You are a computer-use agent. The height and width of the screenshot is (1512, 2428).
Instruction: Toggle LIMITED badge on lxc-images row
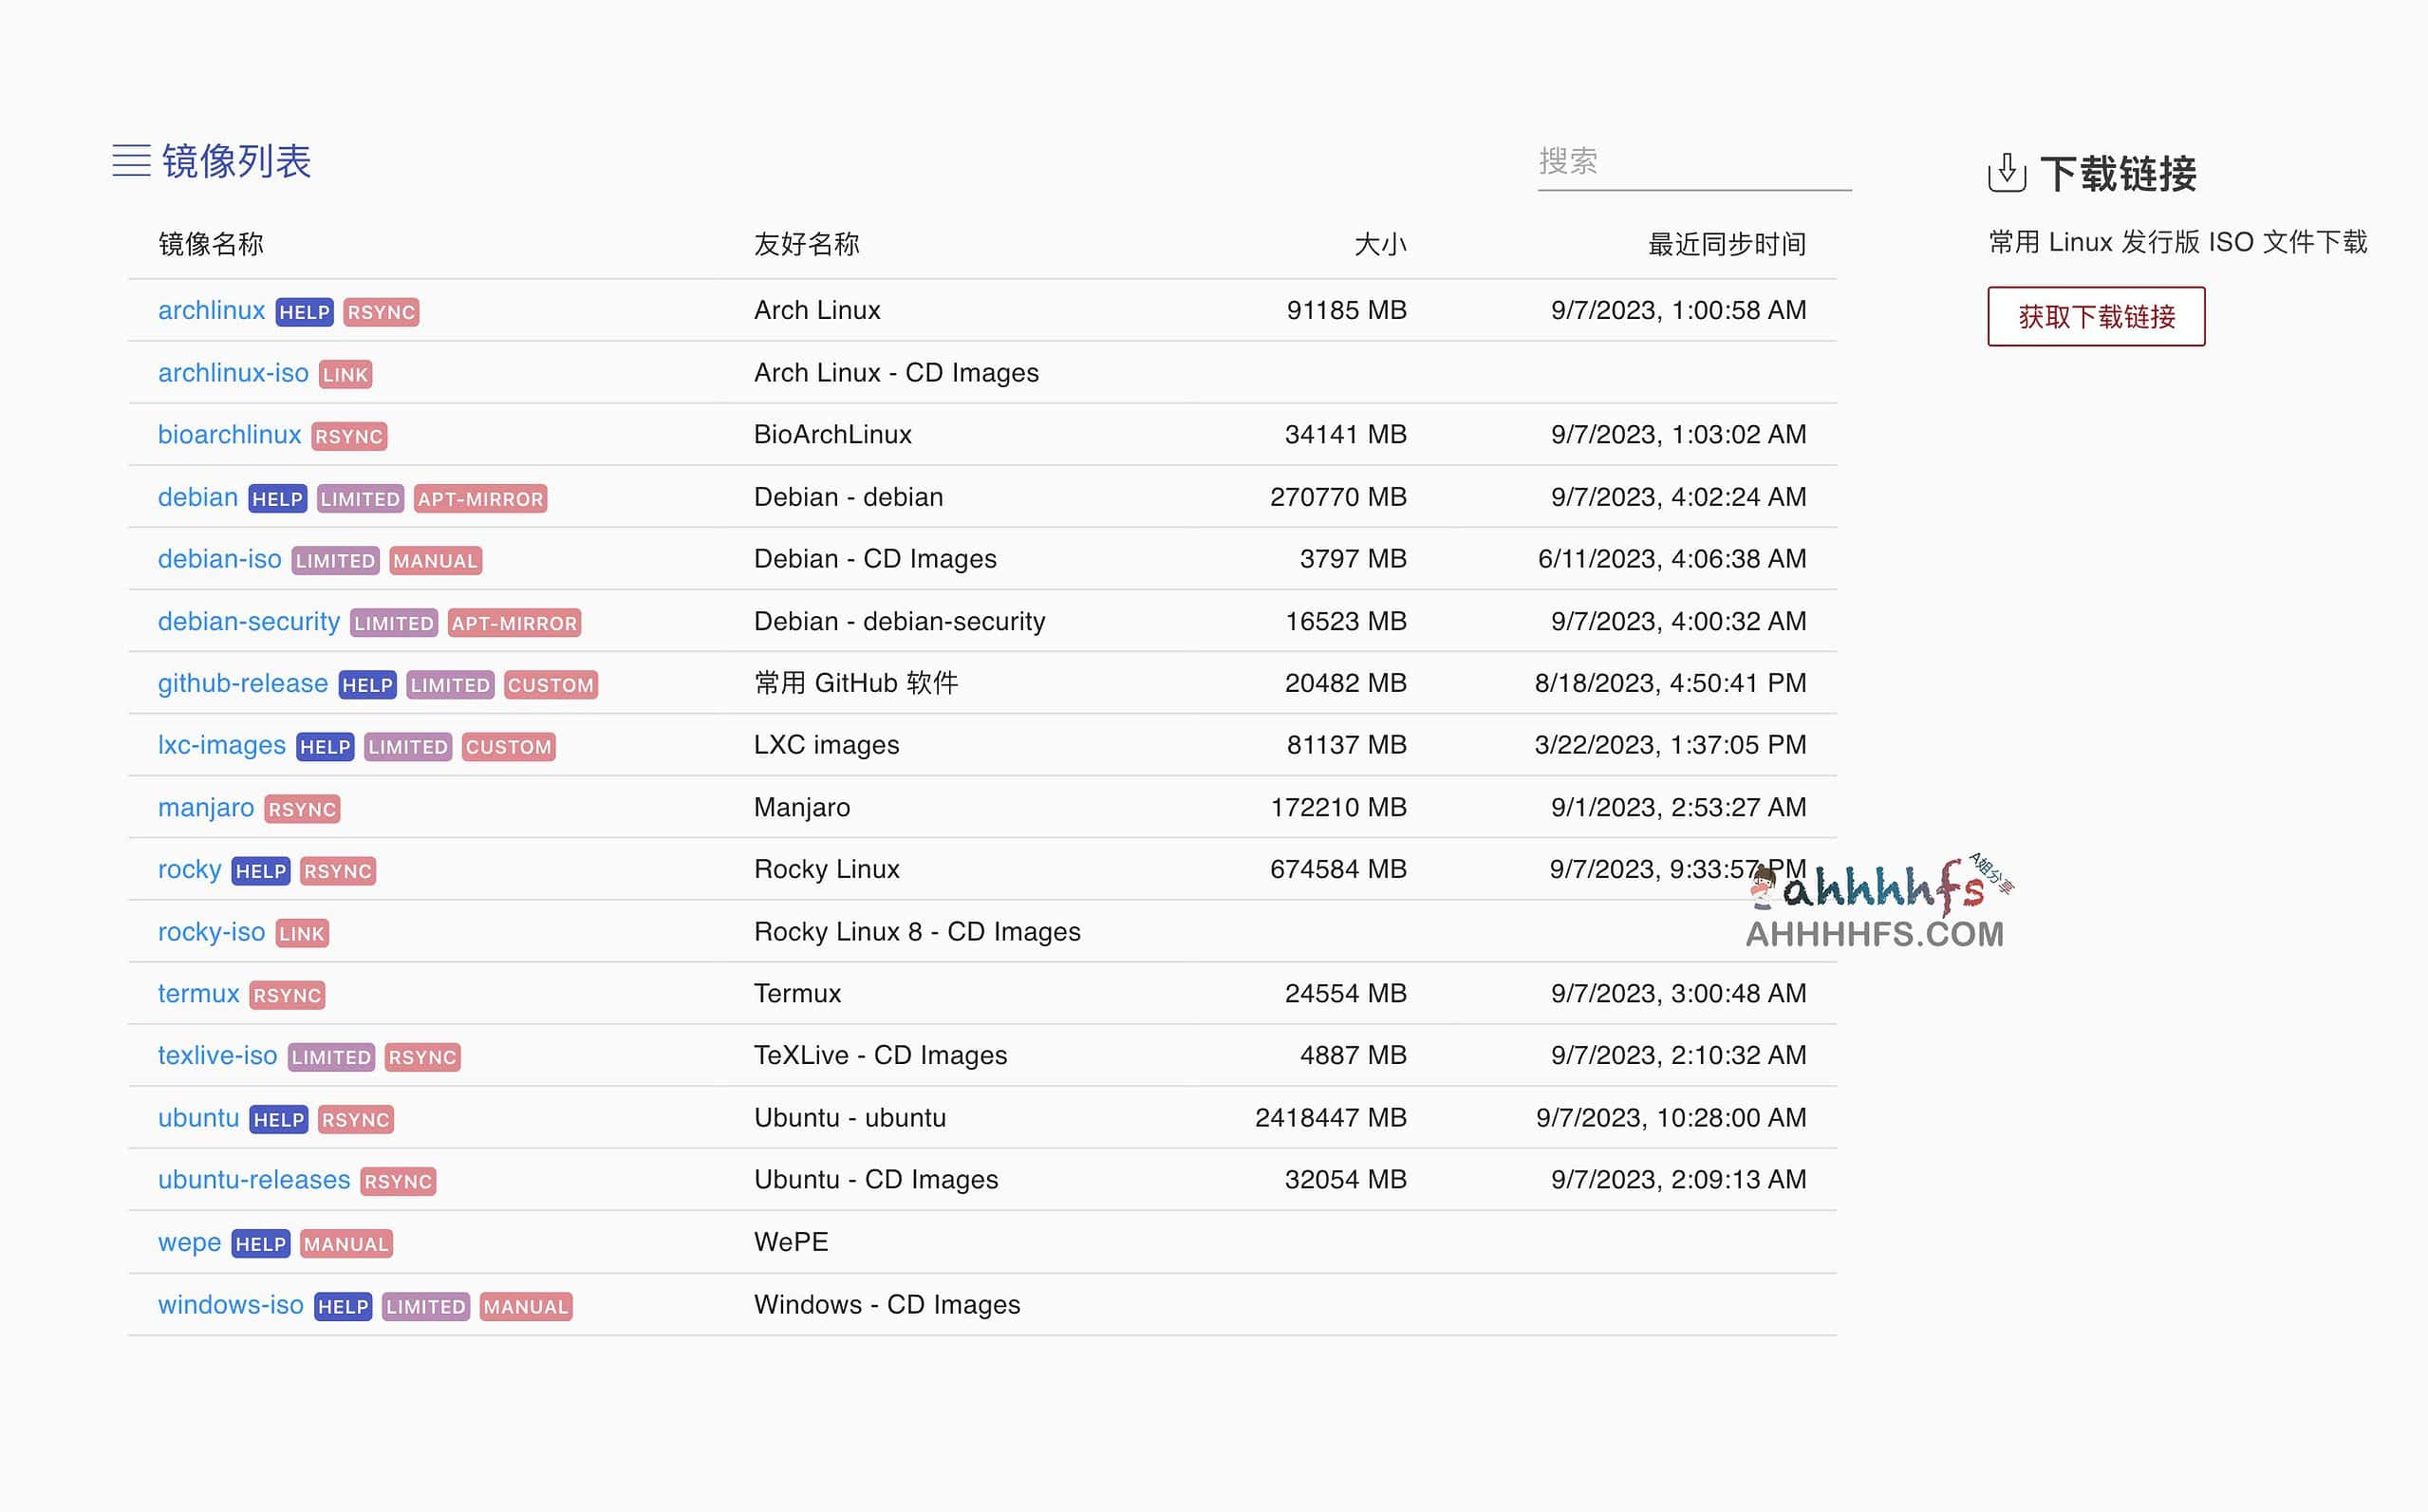point(407,745)
